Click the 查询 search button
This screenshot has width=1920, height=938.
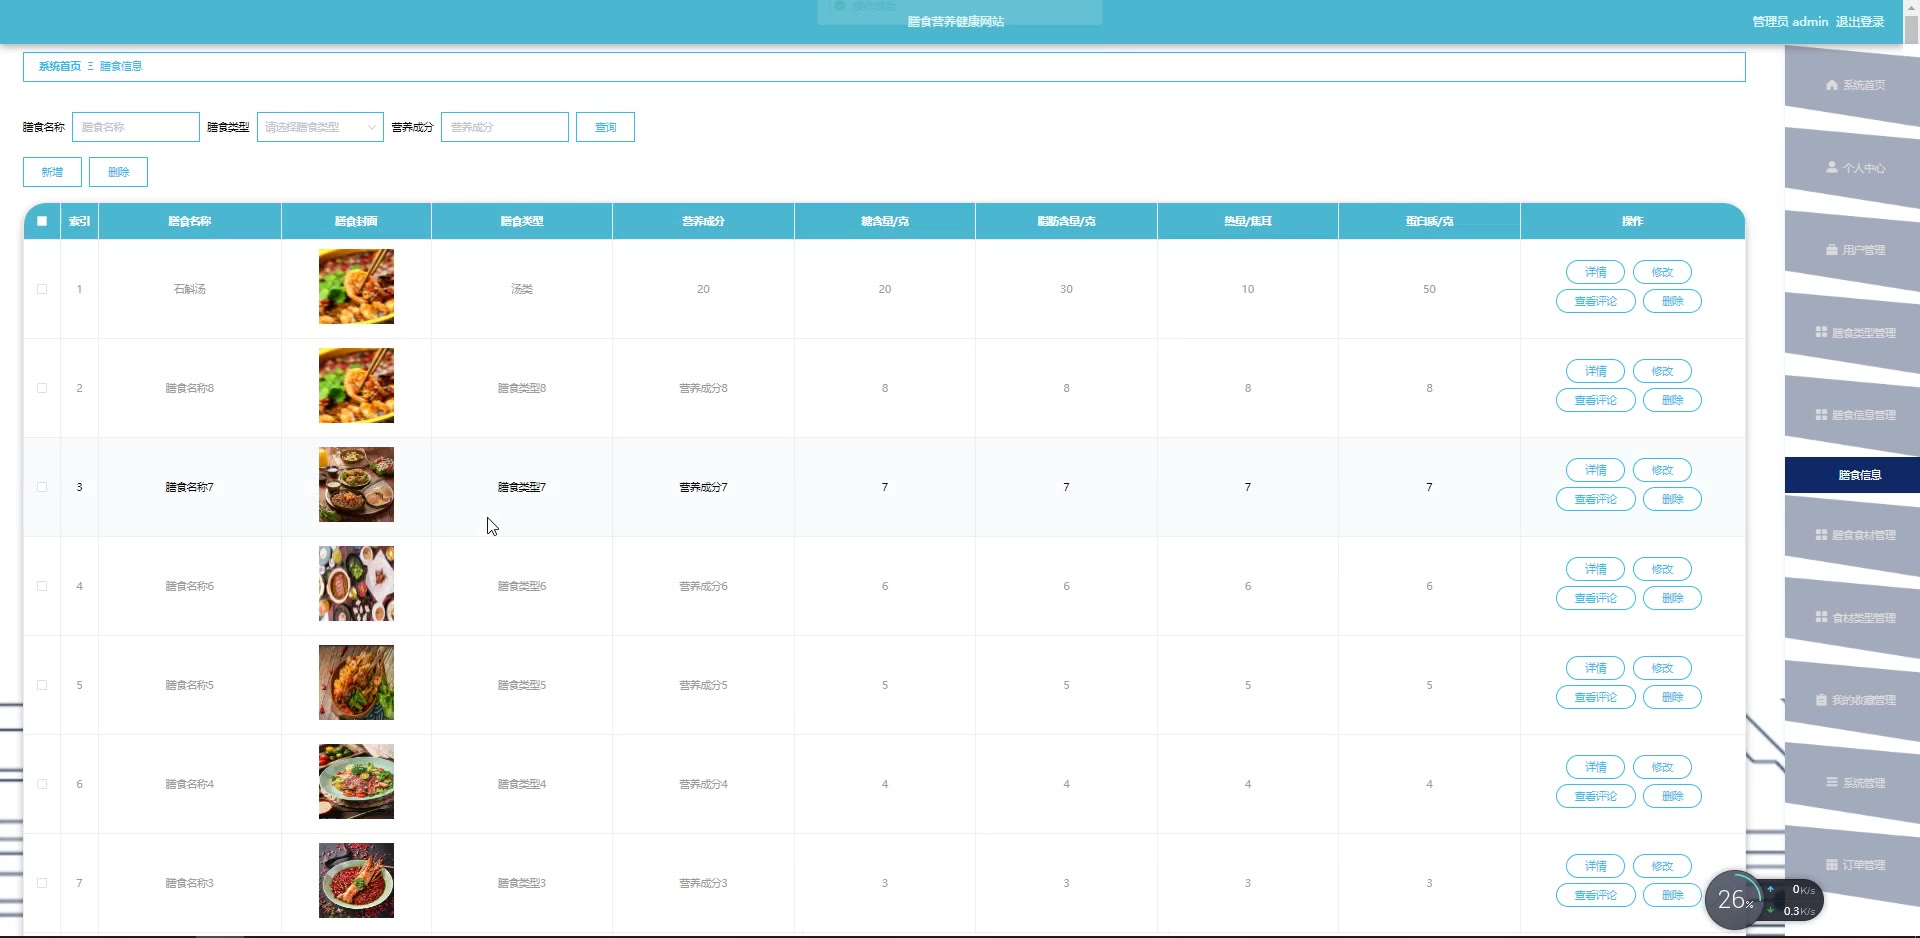(x=605, y=127)
